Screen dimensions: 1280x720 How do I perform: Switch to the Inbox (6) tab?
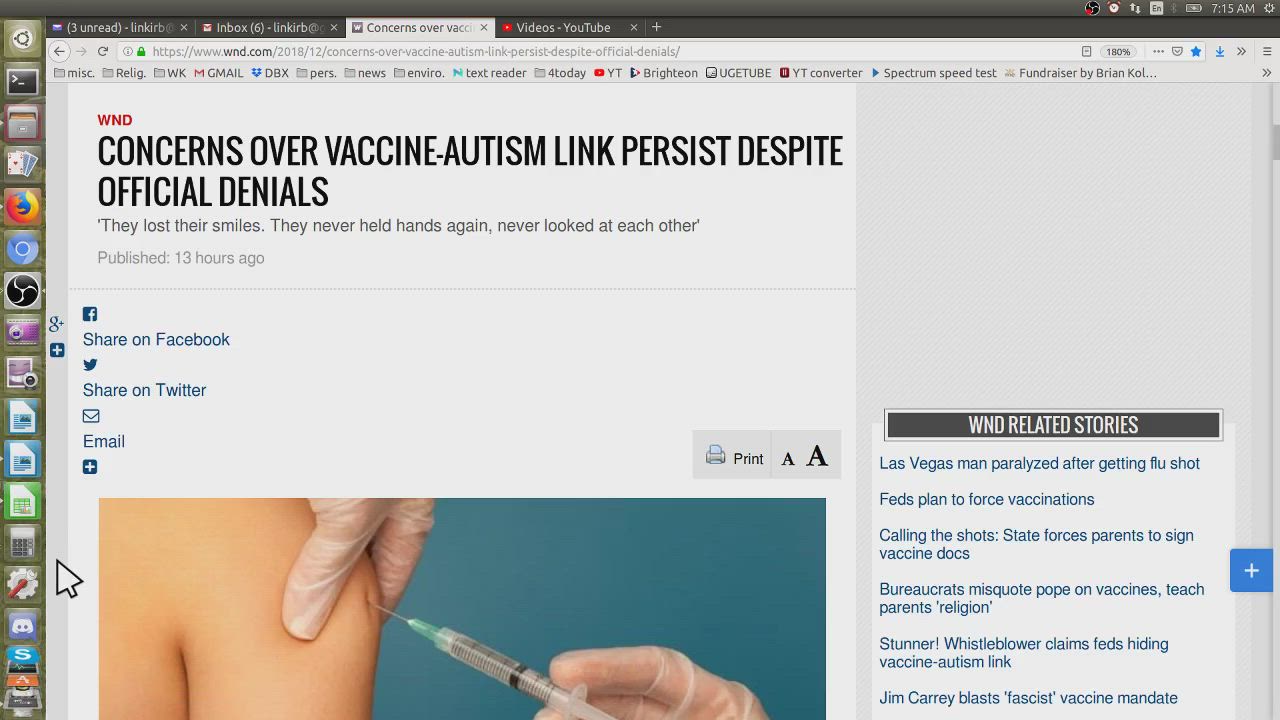[x=269, y=27]
